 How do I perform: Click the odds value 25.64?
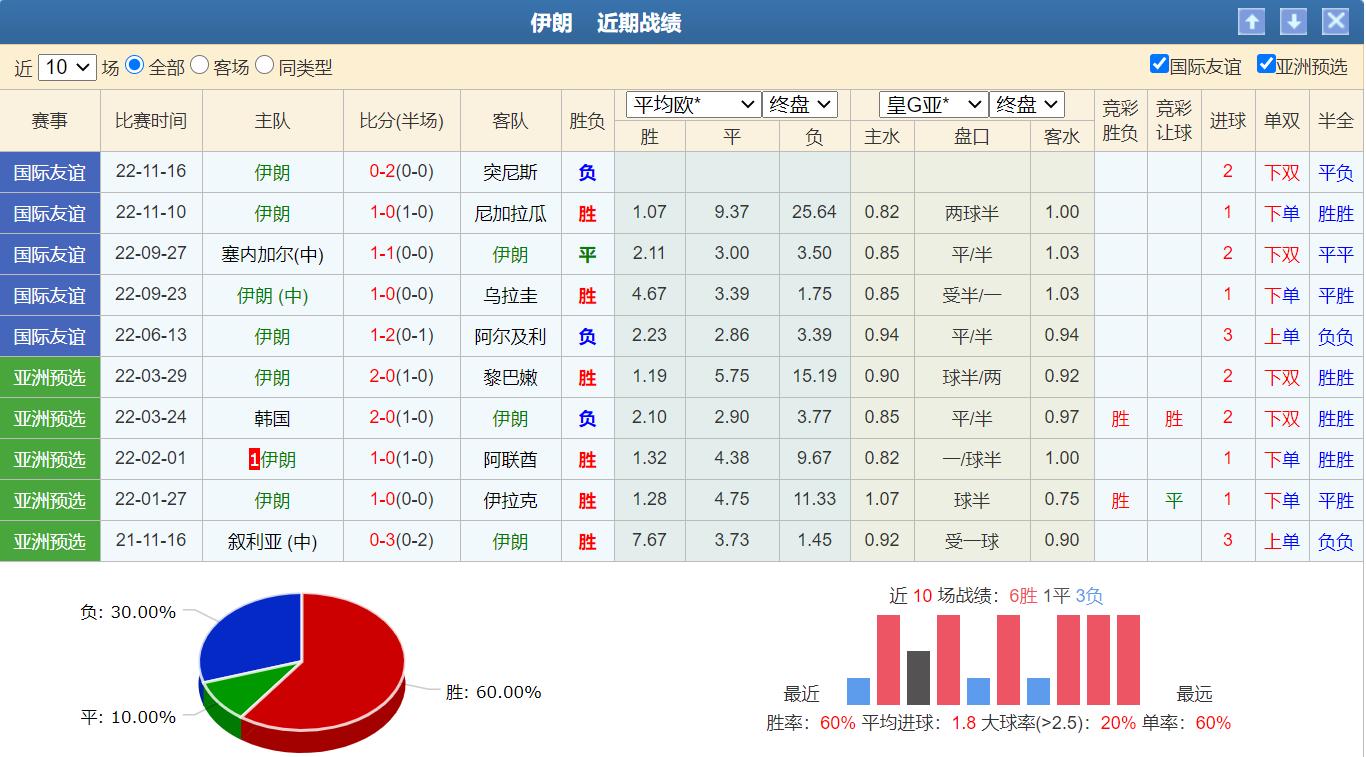tap(814, 212)
